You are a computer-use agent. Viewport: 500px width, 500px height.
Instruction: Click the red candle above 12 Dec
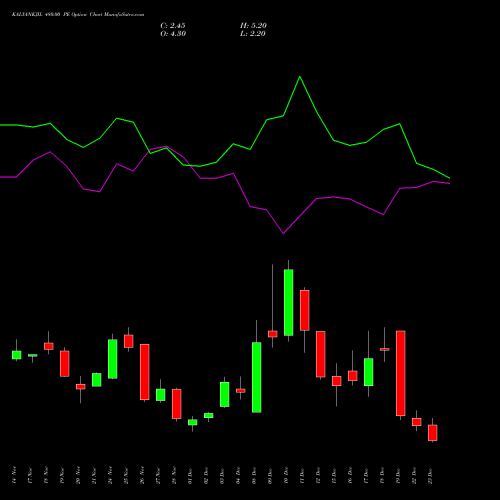tap(321, 354)
